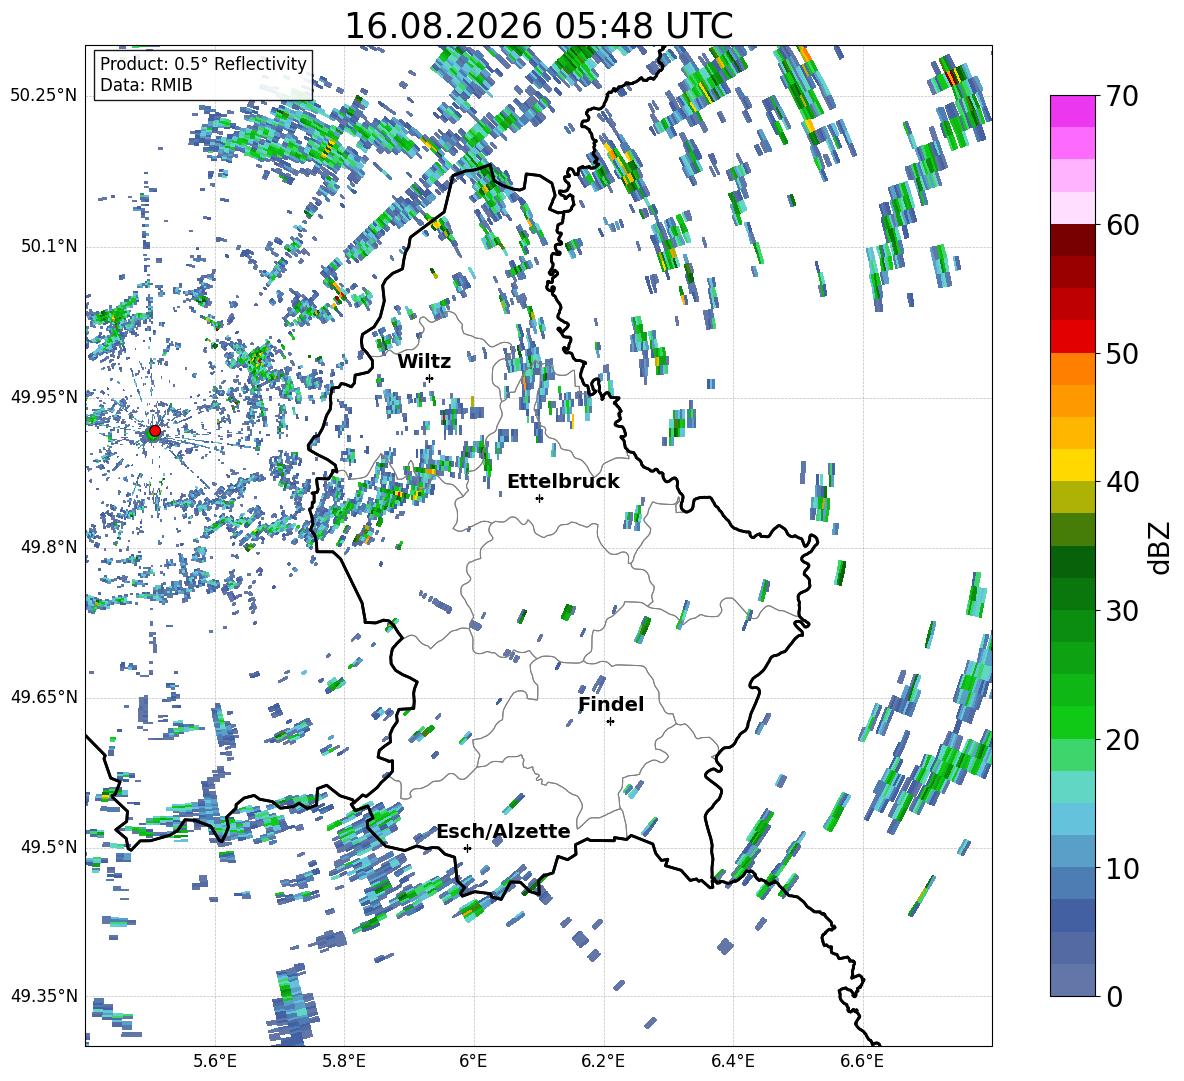Click the Product 0.5° Reflectivity info box
Image resolution: width=1184 pixels, height=1081 pixels.
[x=203, y=74]
